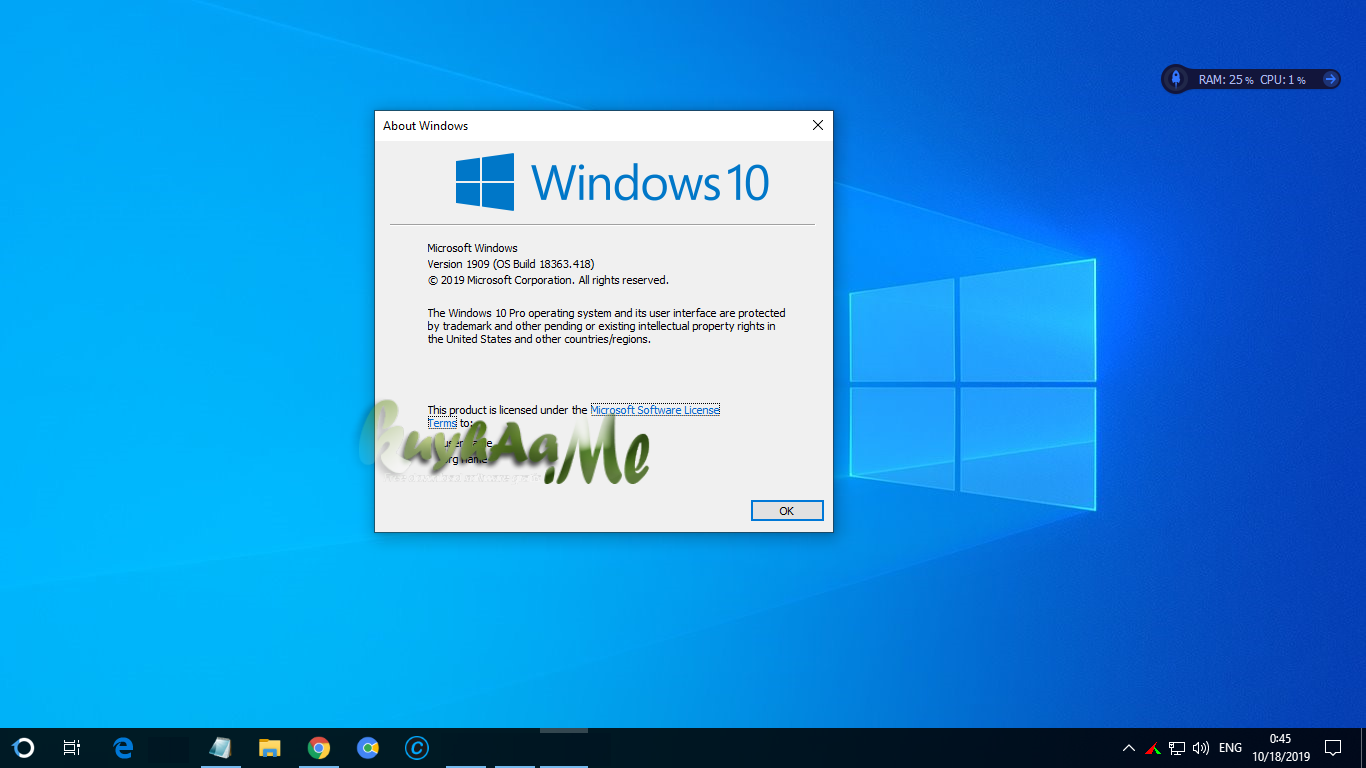Image resolution: width=1366 pixels, height=768 pixels.
Task: Click the circular C taskbar icon
Action: tap(416, 747)
